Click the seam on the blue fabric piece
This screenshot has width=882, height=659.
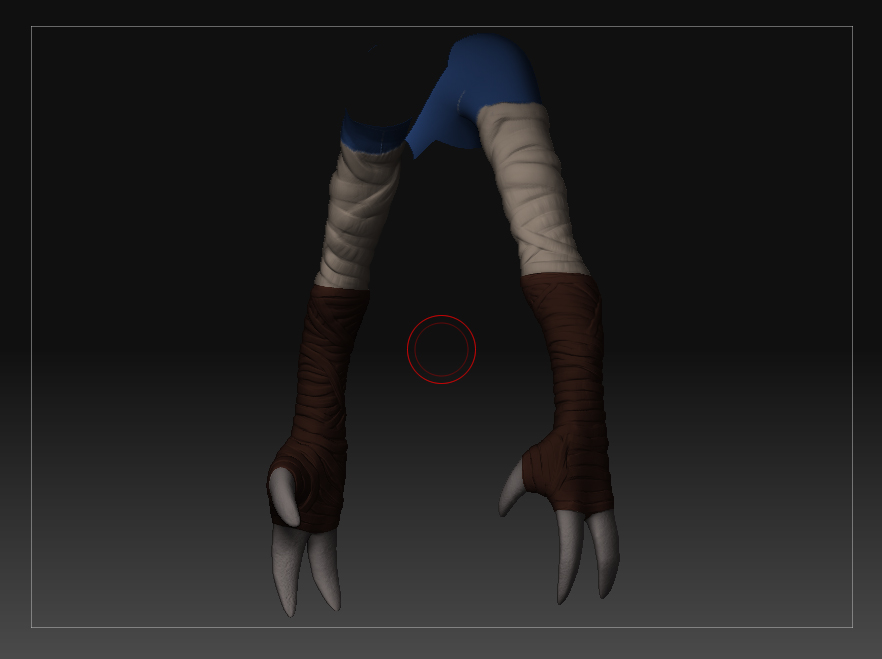(460, 100)
